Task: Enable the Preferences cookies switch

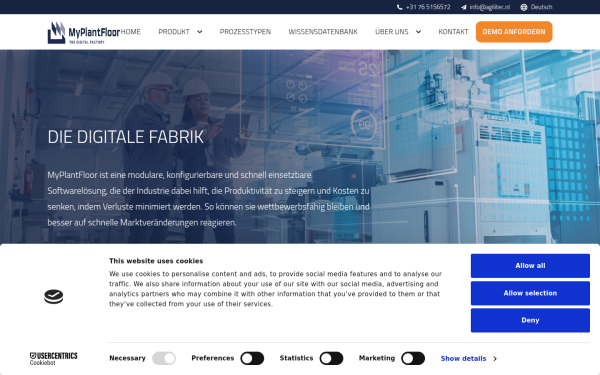Action: 252,359
